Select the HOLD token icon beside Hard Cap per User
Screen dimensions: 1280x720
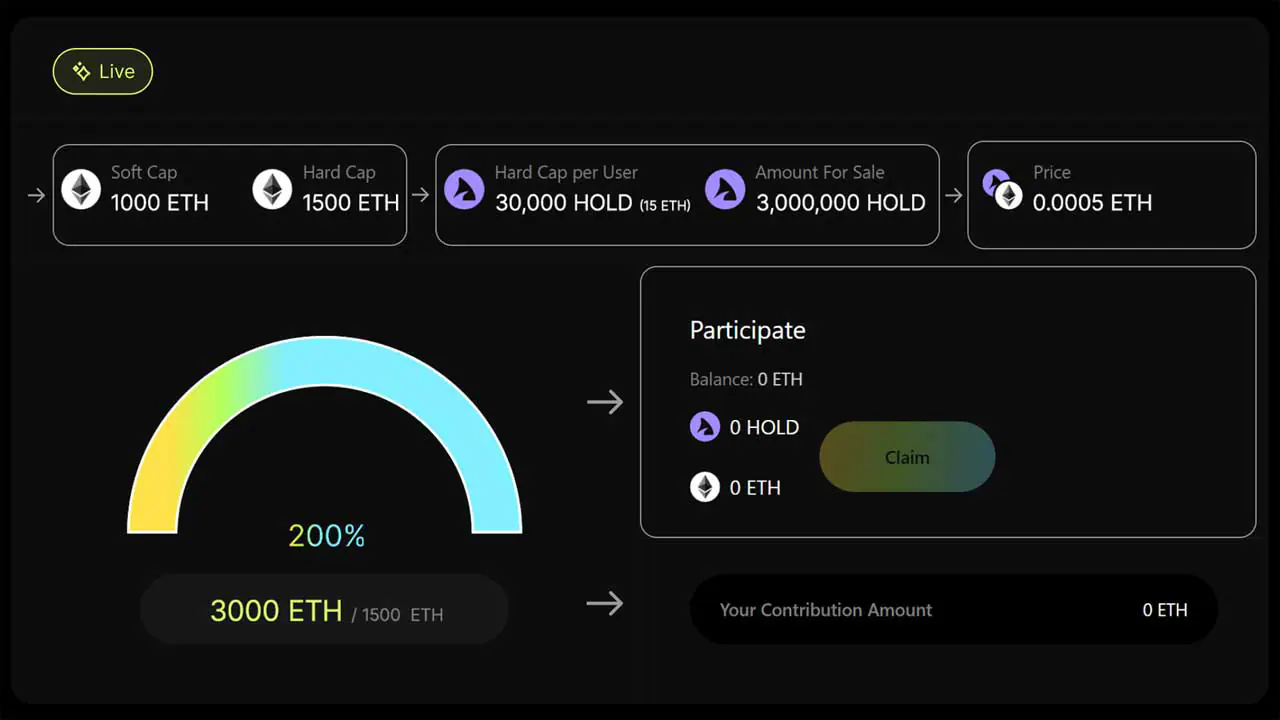[465, 189]
